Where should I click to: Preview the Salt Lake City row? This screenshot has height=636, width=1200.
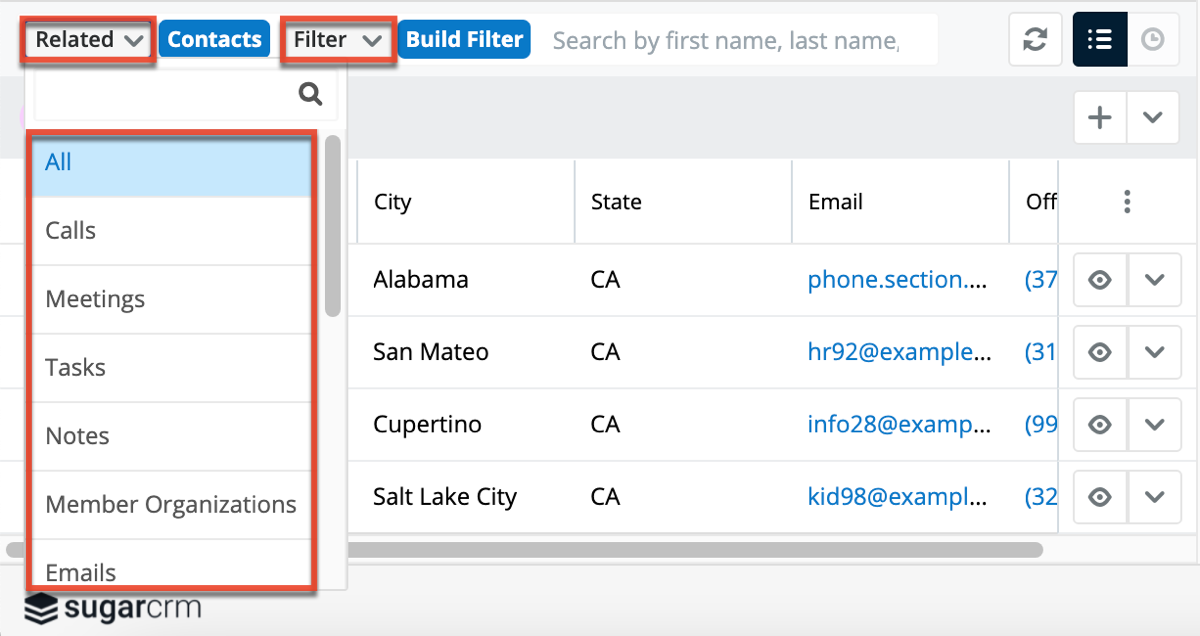click(x=1100, y=497)
